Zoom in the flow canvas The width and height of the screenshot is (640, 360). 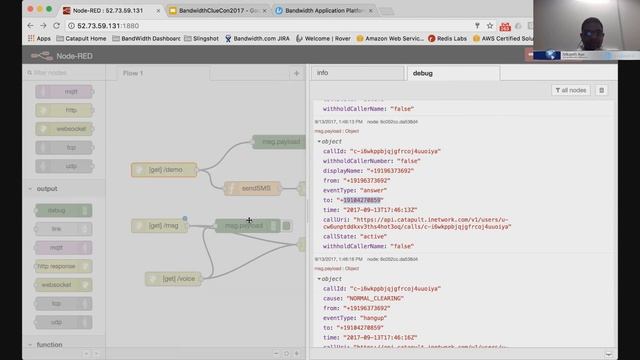pyautogui.click(x=297, y=353)
